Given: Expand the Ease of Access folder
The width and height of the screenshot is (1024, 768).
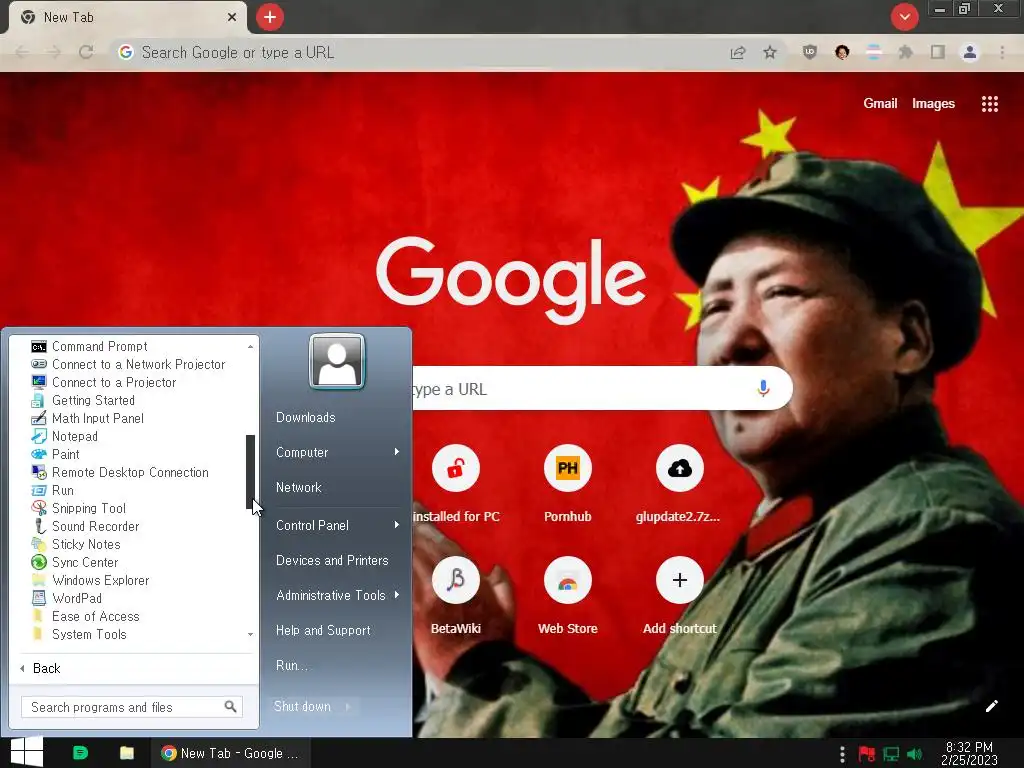Looking at the screenshot, I should click(x=85, y=616).
